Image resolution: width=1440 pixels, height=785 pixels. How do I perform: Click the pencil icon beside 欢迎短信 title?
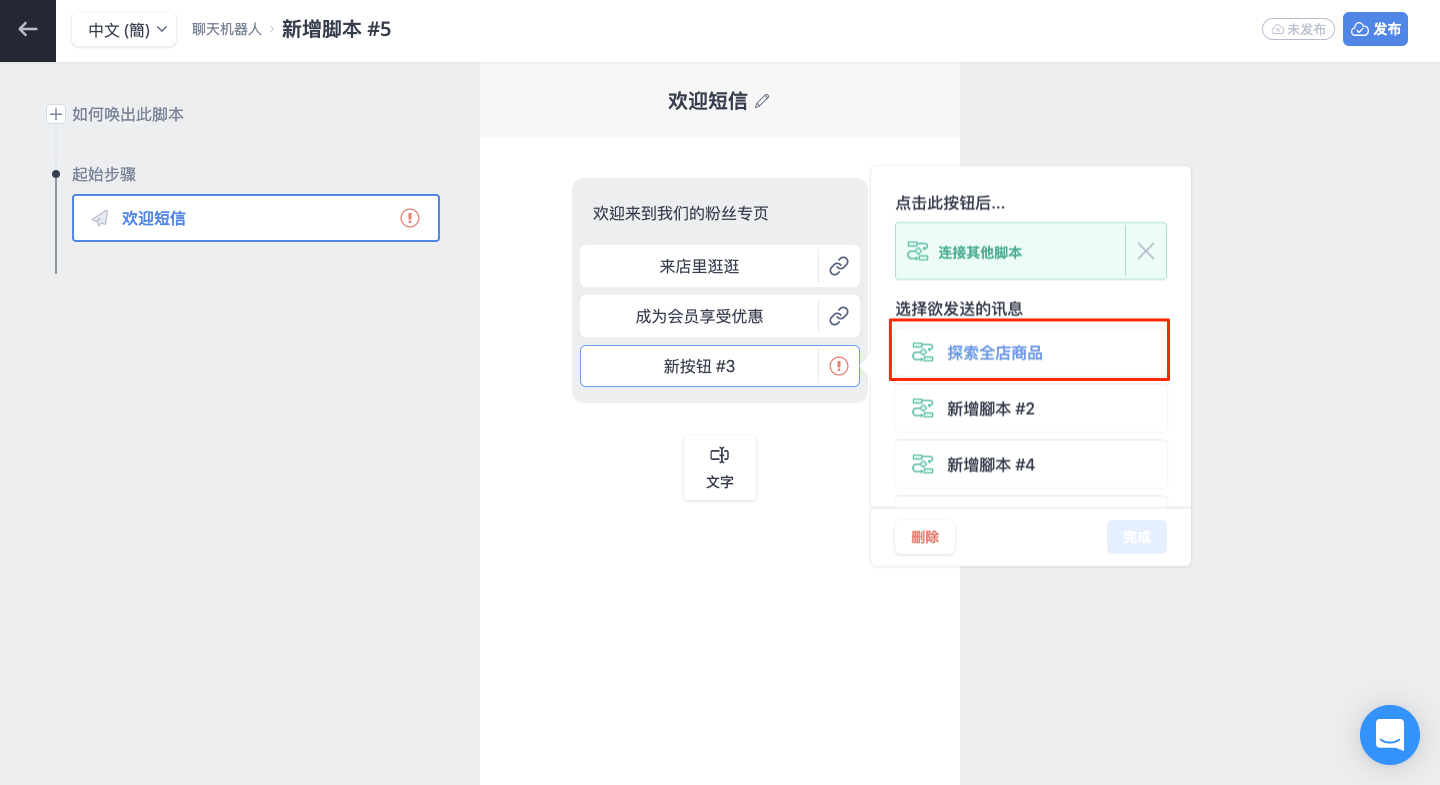coord(762,101)
